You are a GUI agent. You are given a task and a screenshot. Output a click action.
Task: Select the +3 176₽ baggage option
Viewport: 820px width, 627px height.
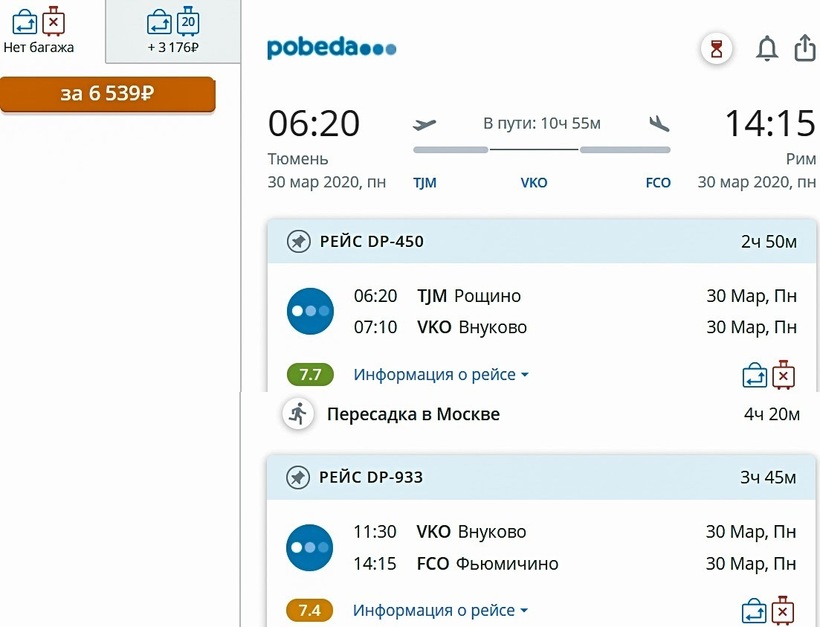[x=173, y=31]
